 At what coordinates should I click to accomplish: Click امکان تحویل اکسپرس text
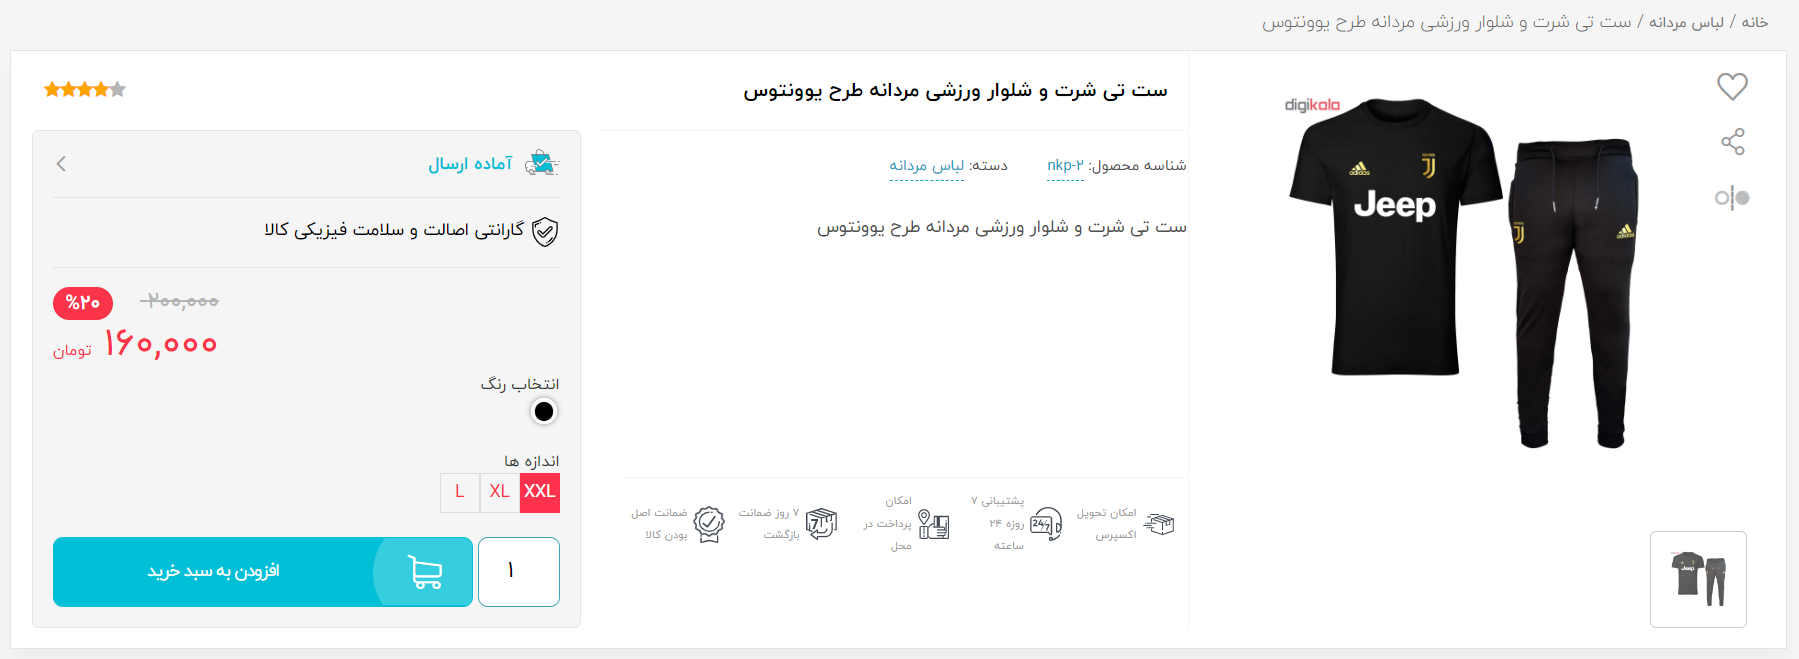1107,524
